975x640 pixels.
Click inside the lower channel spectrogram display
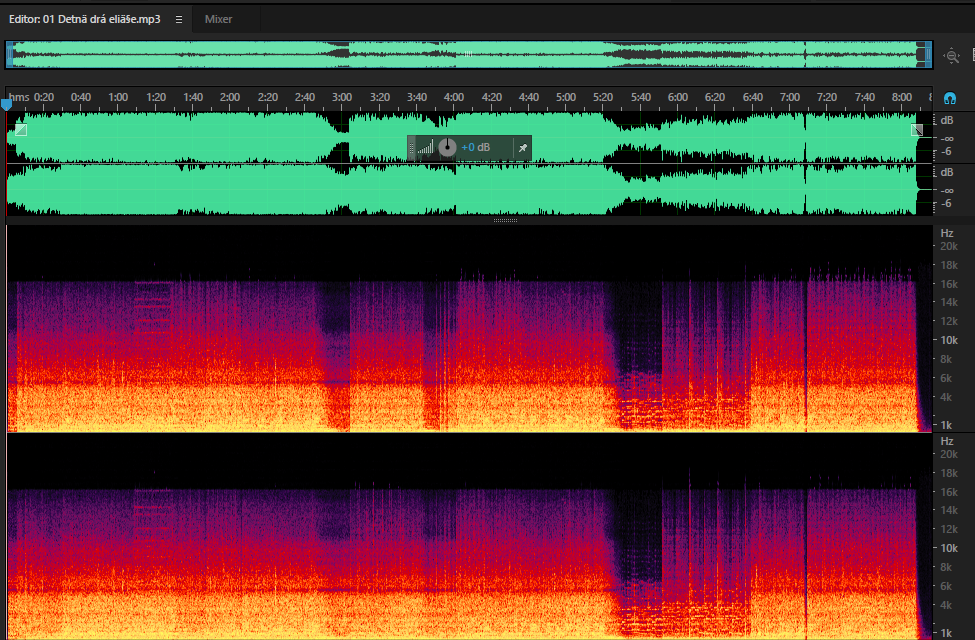(x=469, y=537)
